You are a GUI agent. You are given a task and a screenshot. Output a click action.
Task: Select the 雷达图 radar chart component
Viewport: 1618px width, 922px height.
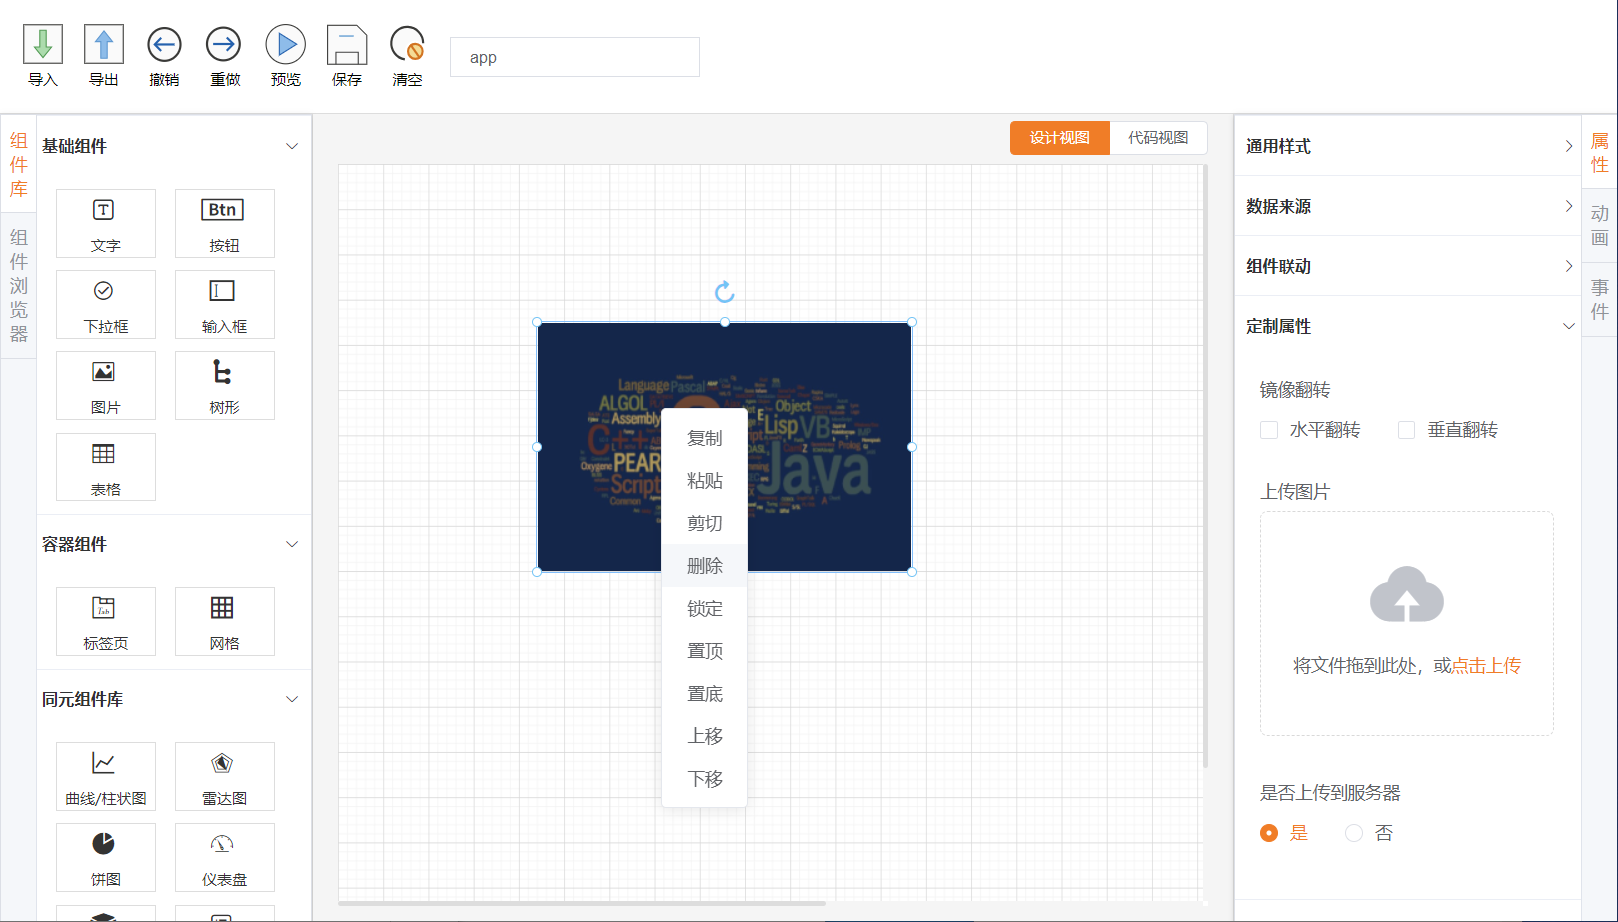[225, 776]
